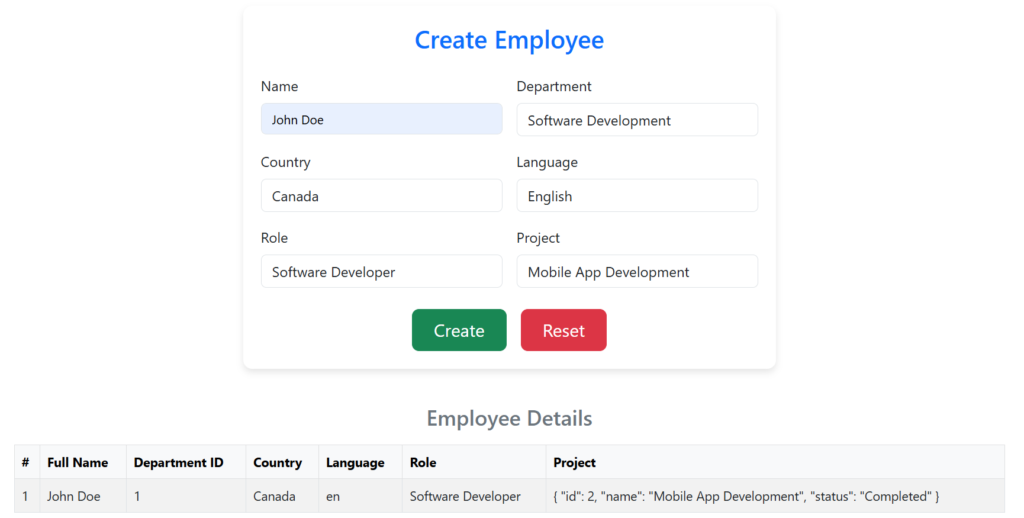
Task: Click the red Reset button
Action: click(564, 330)
